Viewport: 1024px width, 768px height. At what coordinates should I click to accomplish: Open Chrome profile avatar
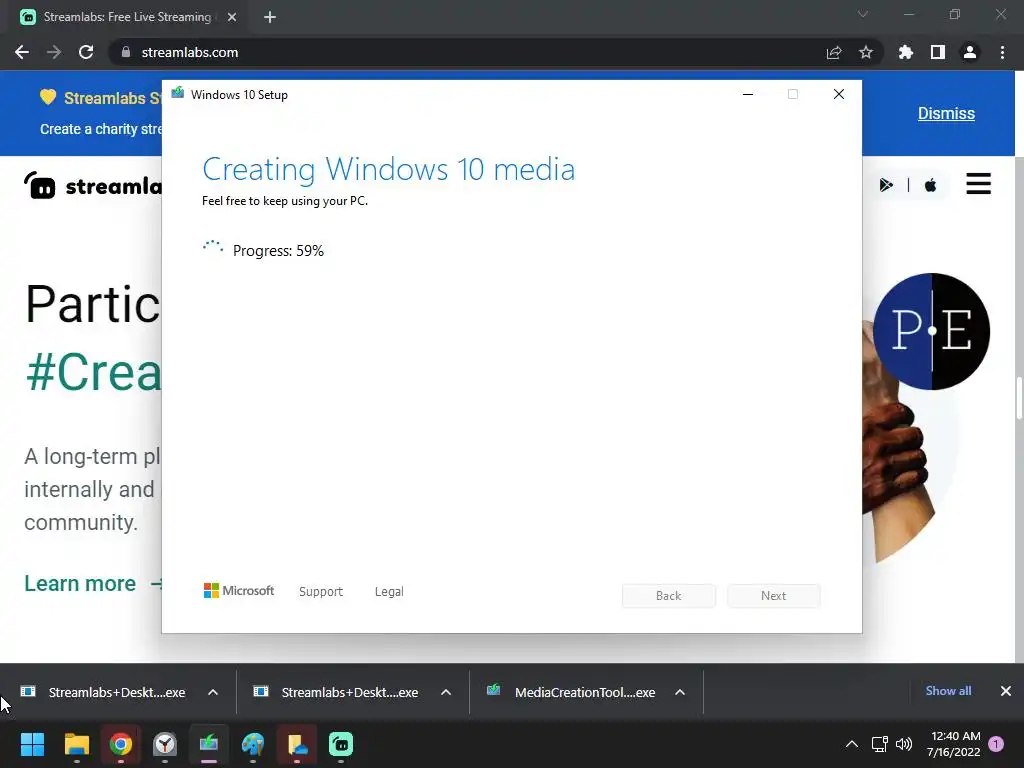coord(970,52)
